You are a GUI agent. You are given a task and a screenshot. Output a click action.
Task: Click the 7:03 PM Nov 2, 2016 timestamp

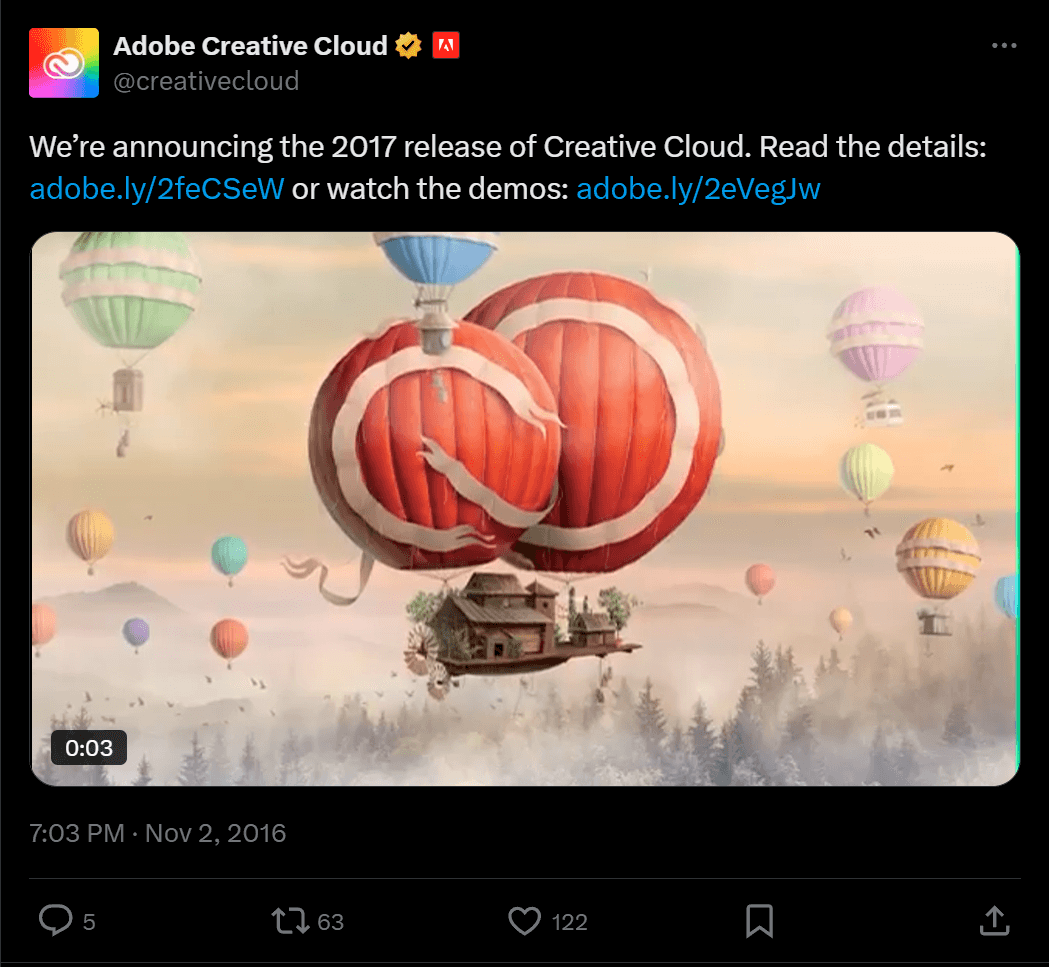pyautogui.click(x=158, y=833)
